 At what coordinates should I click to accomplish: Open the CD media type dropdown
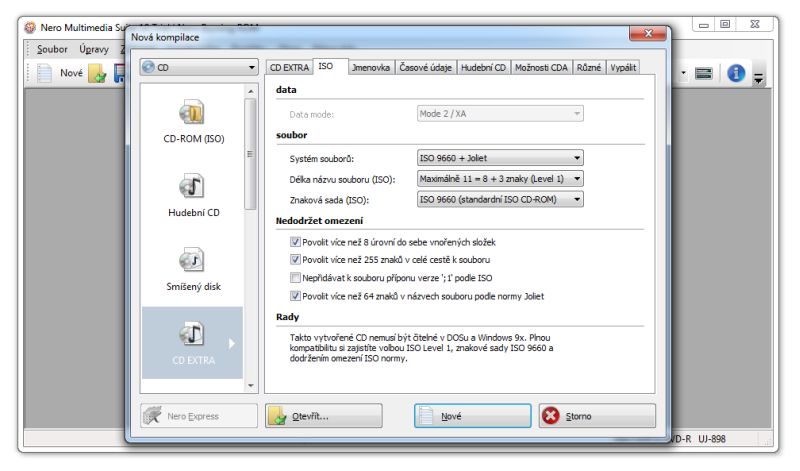[199, 67]
